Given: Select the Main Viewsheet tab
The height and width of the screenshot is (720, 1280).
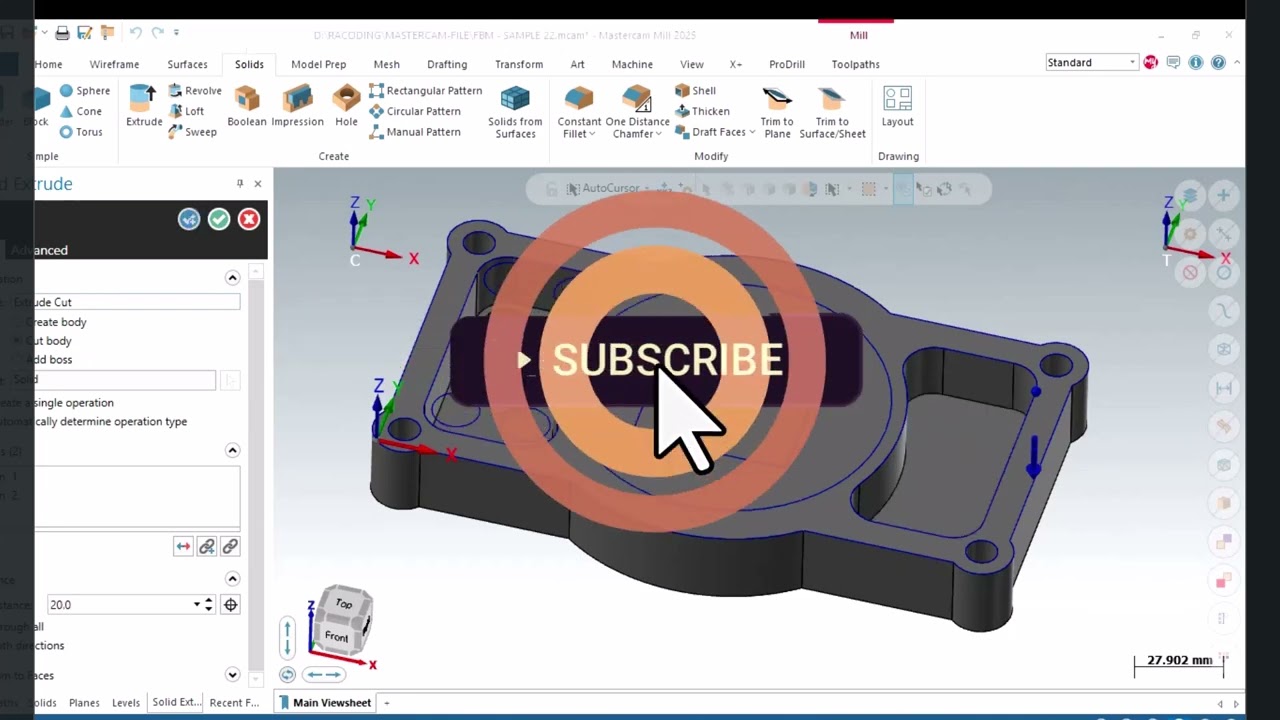Looking at the screenshot, I should (x=324, y=703).
